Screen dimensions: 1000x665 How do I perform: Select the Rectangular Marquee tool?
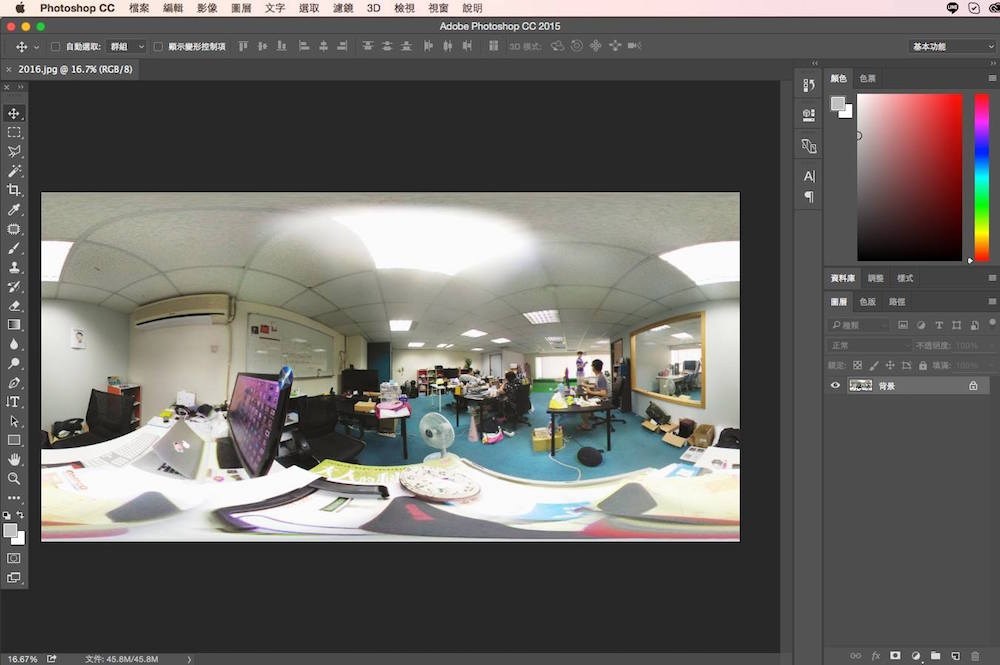tap(14, 132)
